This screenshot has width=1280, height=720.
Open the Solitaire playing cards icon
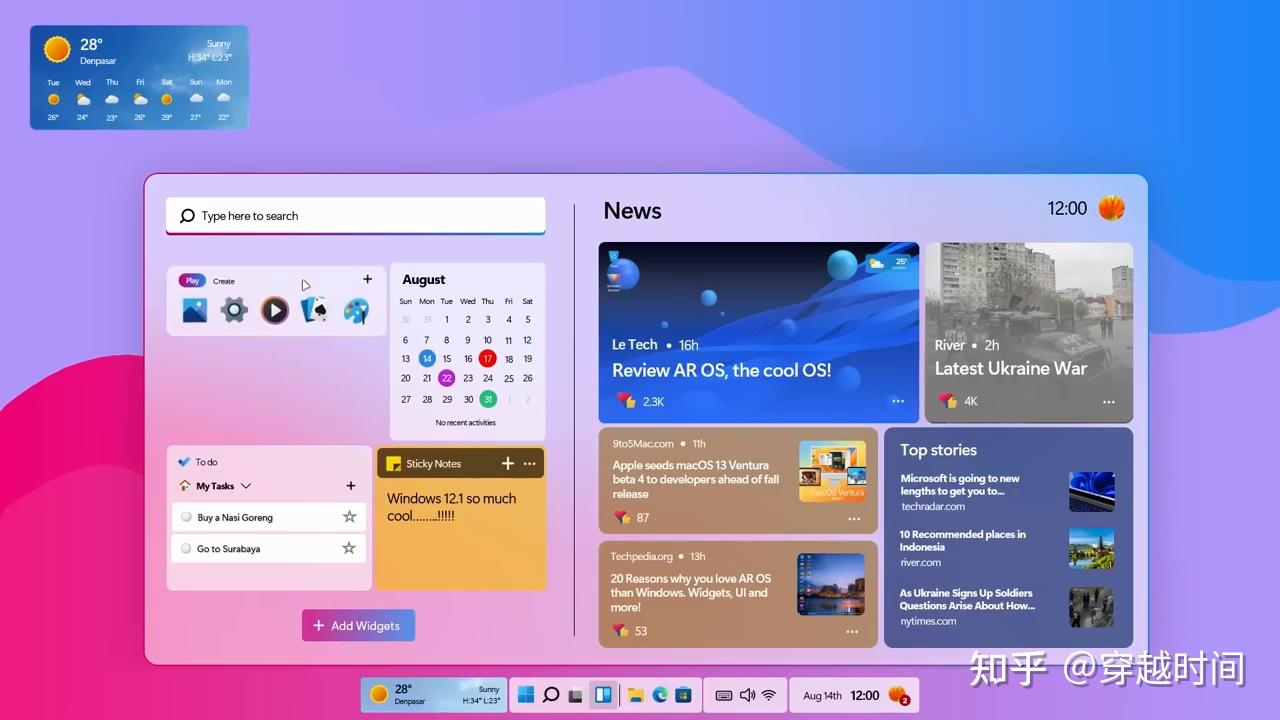[x=314, y=310]
